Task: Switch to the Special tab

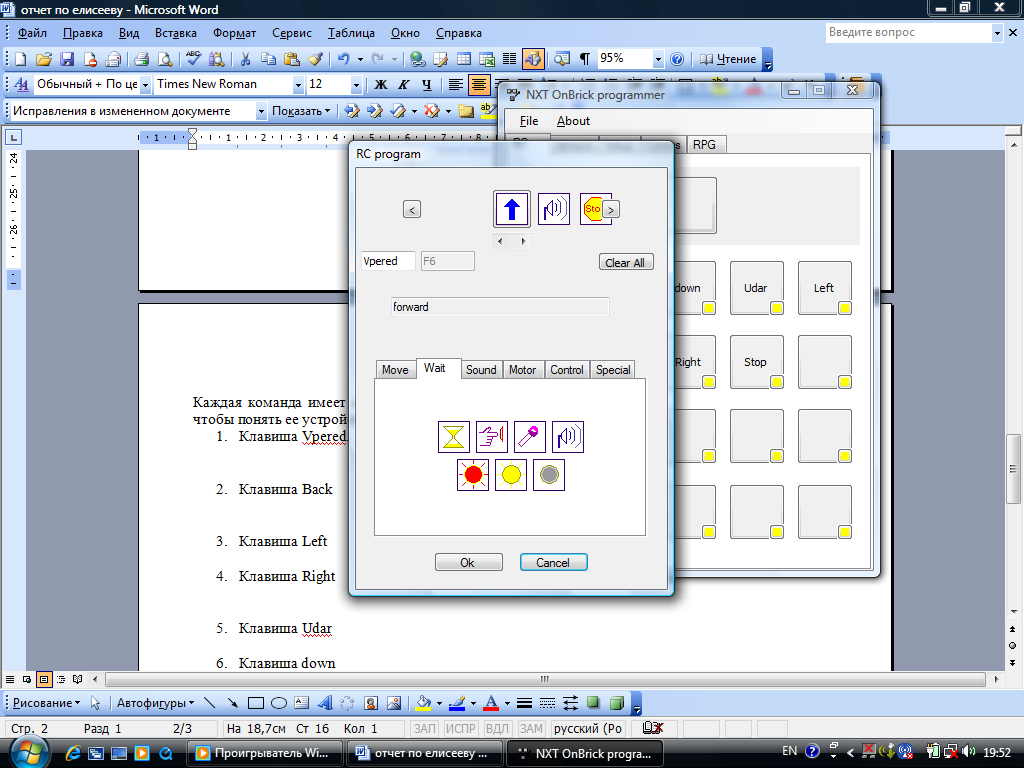Action: [613, 370]
